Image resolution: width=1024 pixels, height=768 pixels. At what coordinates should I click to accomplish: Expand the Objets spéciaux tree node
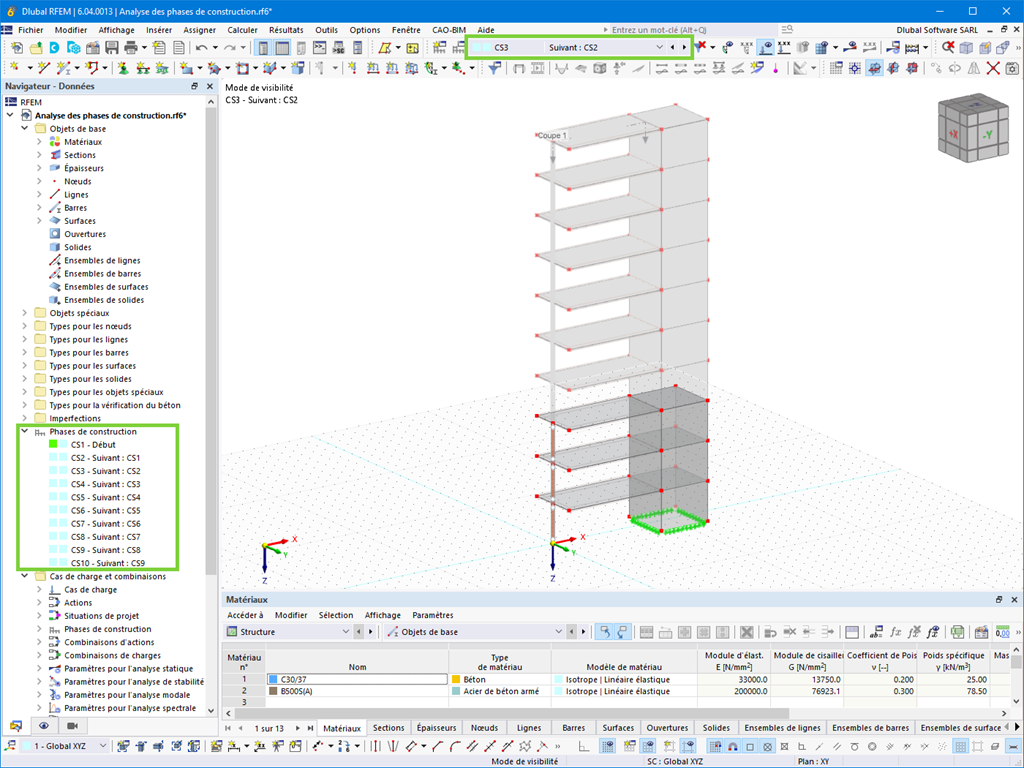coord(23,313)
